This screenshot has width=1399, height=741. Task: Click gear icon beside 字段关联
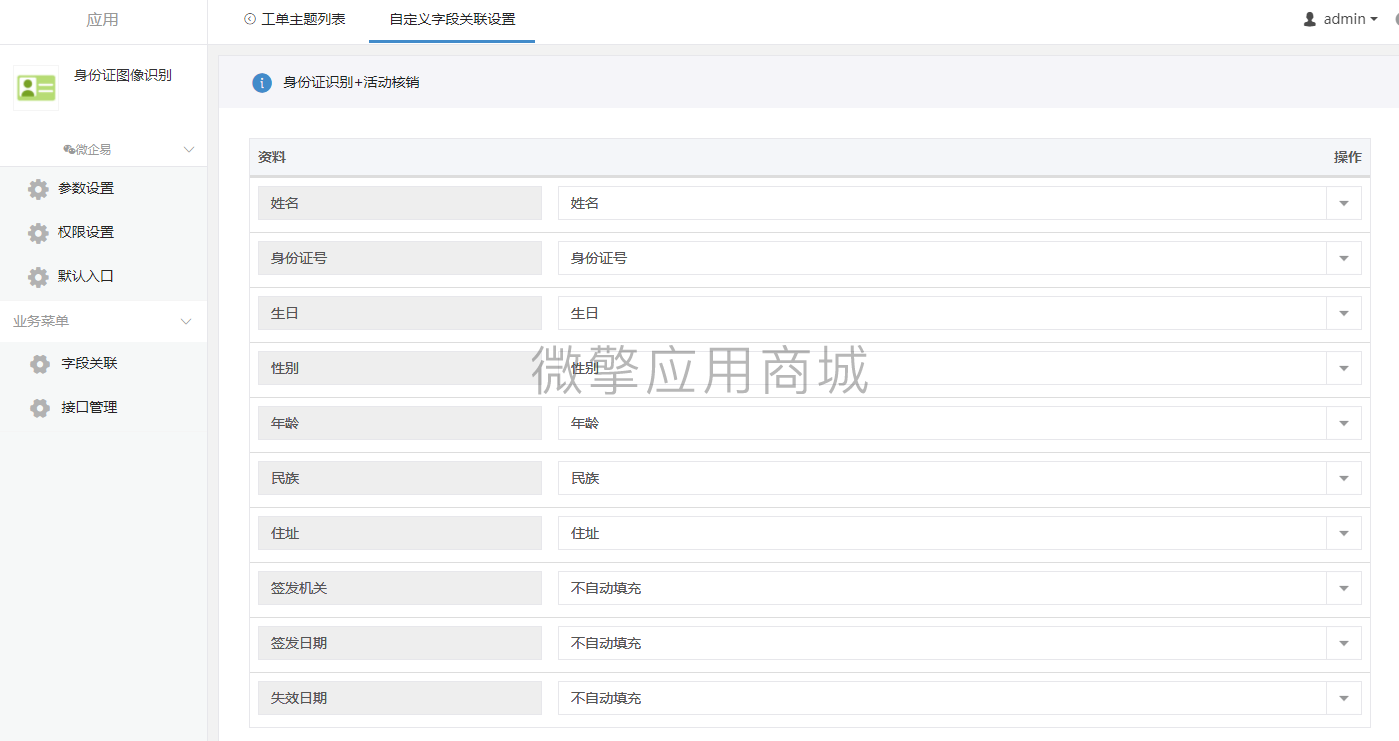tap(40, 364)
